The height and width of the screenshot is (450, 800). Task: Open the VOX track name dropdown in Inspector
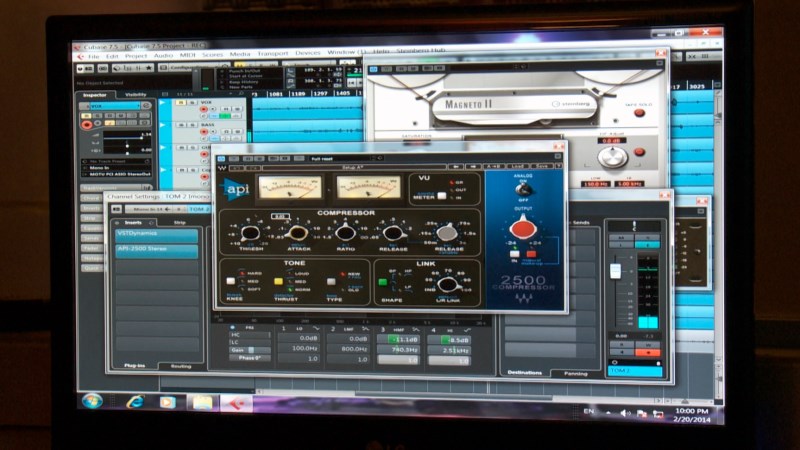pyautogui.click(x=116, y=106)
